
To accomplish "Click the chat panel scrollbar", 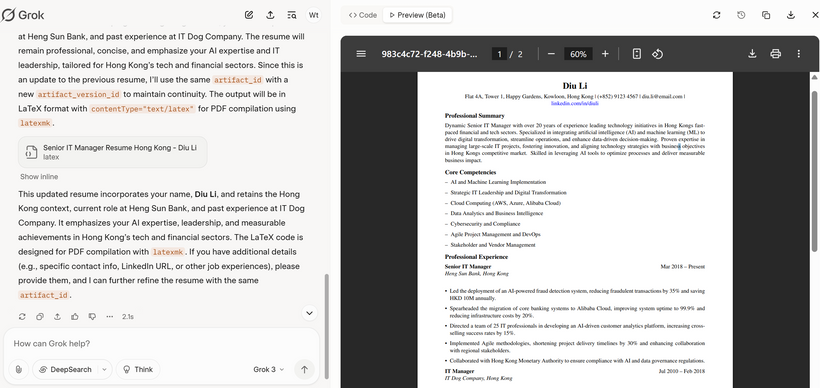I will click(x=327, y=326).
